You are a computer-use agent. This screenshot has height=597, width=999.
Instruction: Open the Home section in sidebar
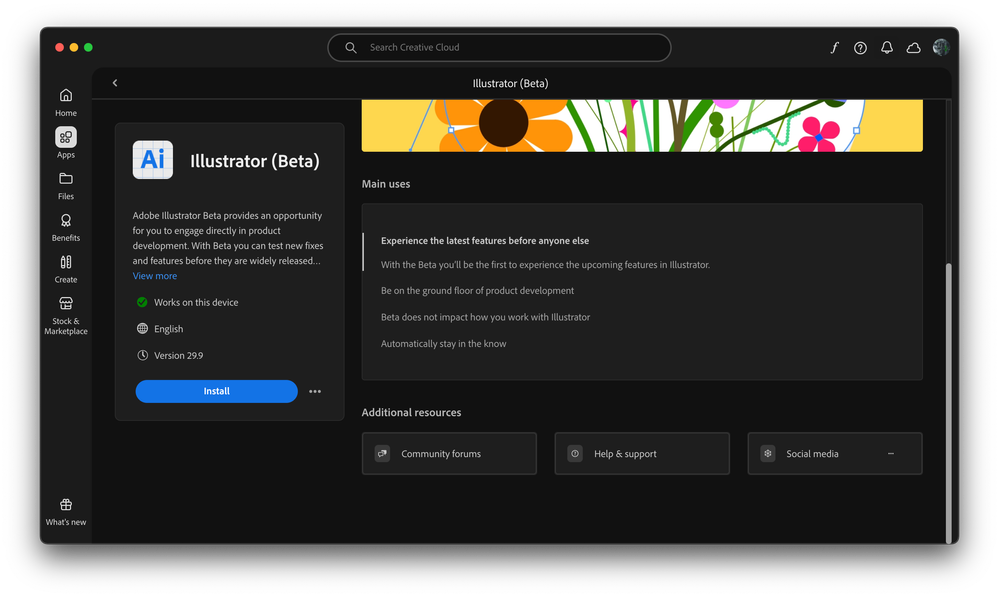click(x=66, y=102)
